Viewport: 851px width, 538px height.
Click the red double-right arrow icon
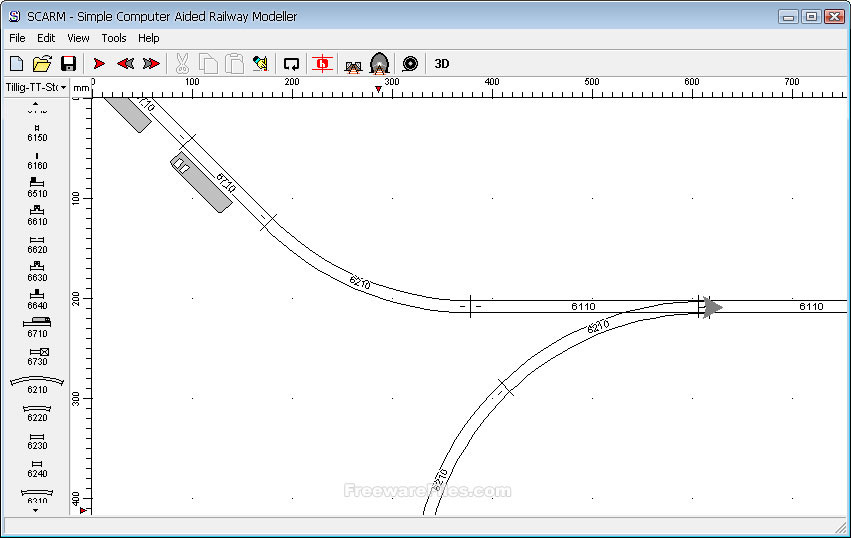coord(151,63)
